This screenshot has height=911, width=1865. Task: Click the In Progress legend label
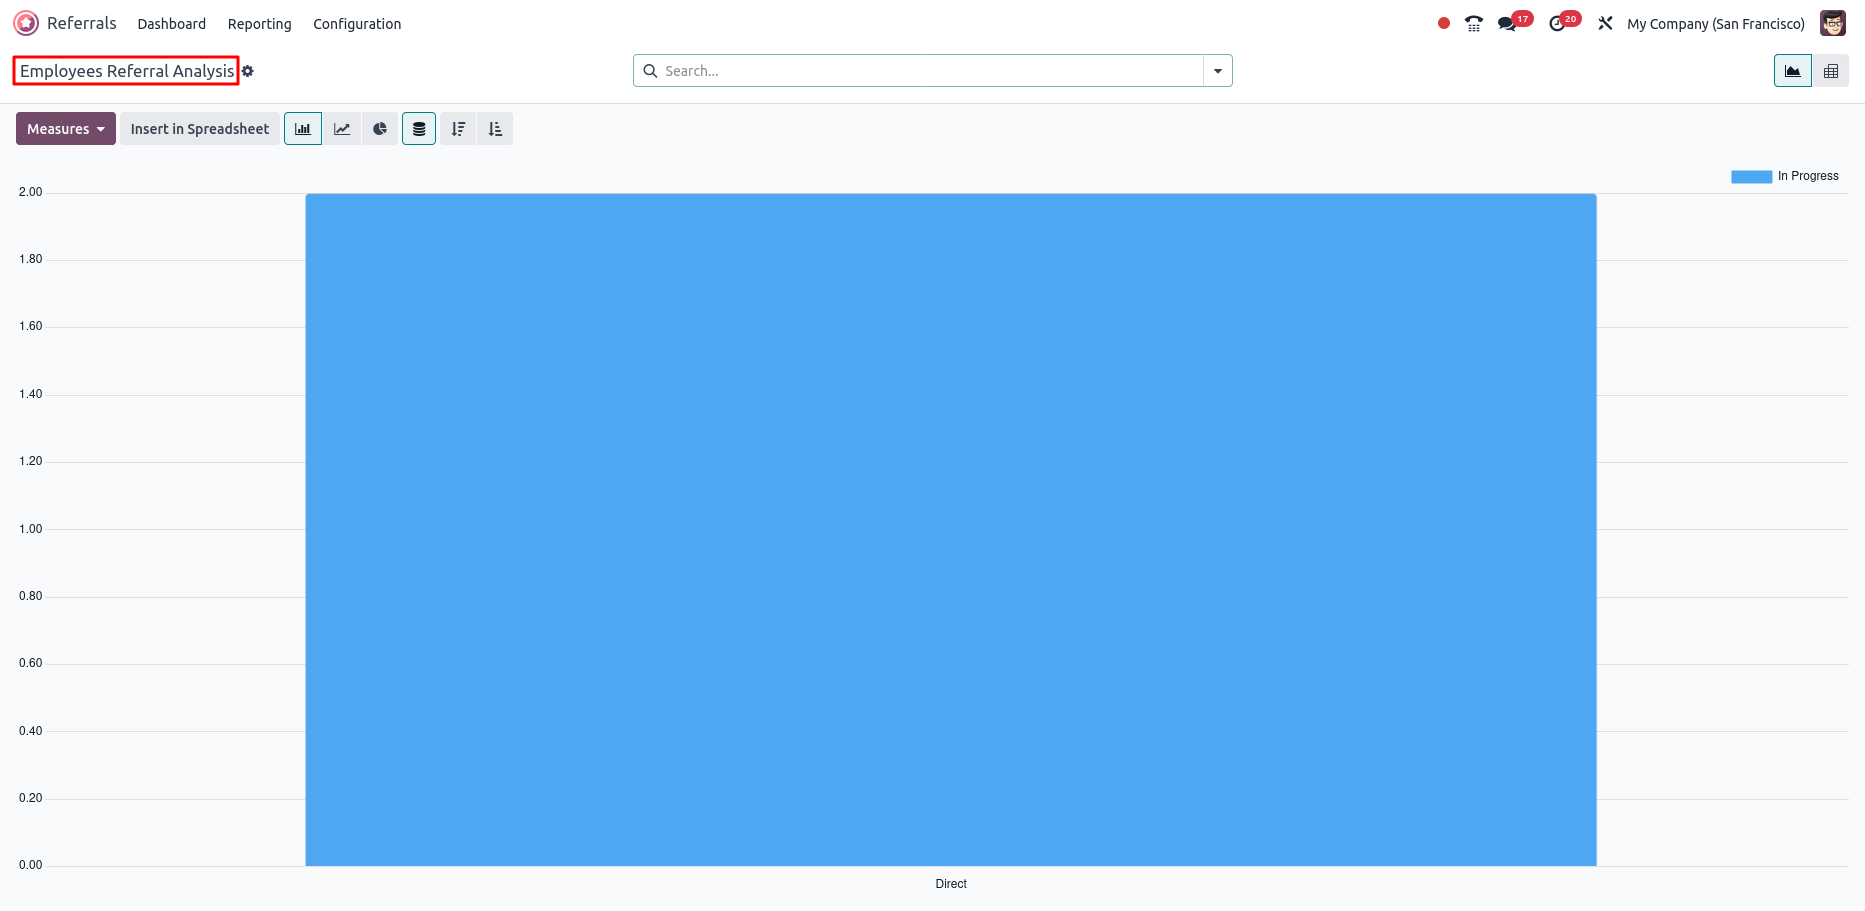click(1808, 176)
